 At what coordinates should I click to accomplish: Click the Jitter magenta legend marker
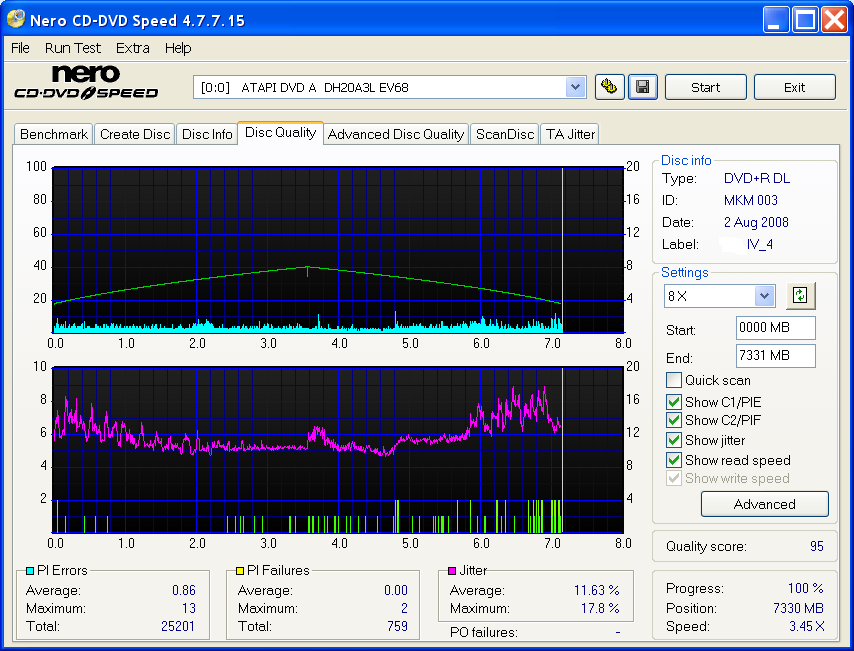pos(454,570)
